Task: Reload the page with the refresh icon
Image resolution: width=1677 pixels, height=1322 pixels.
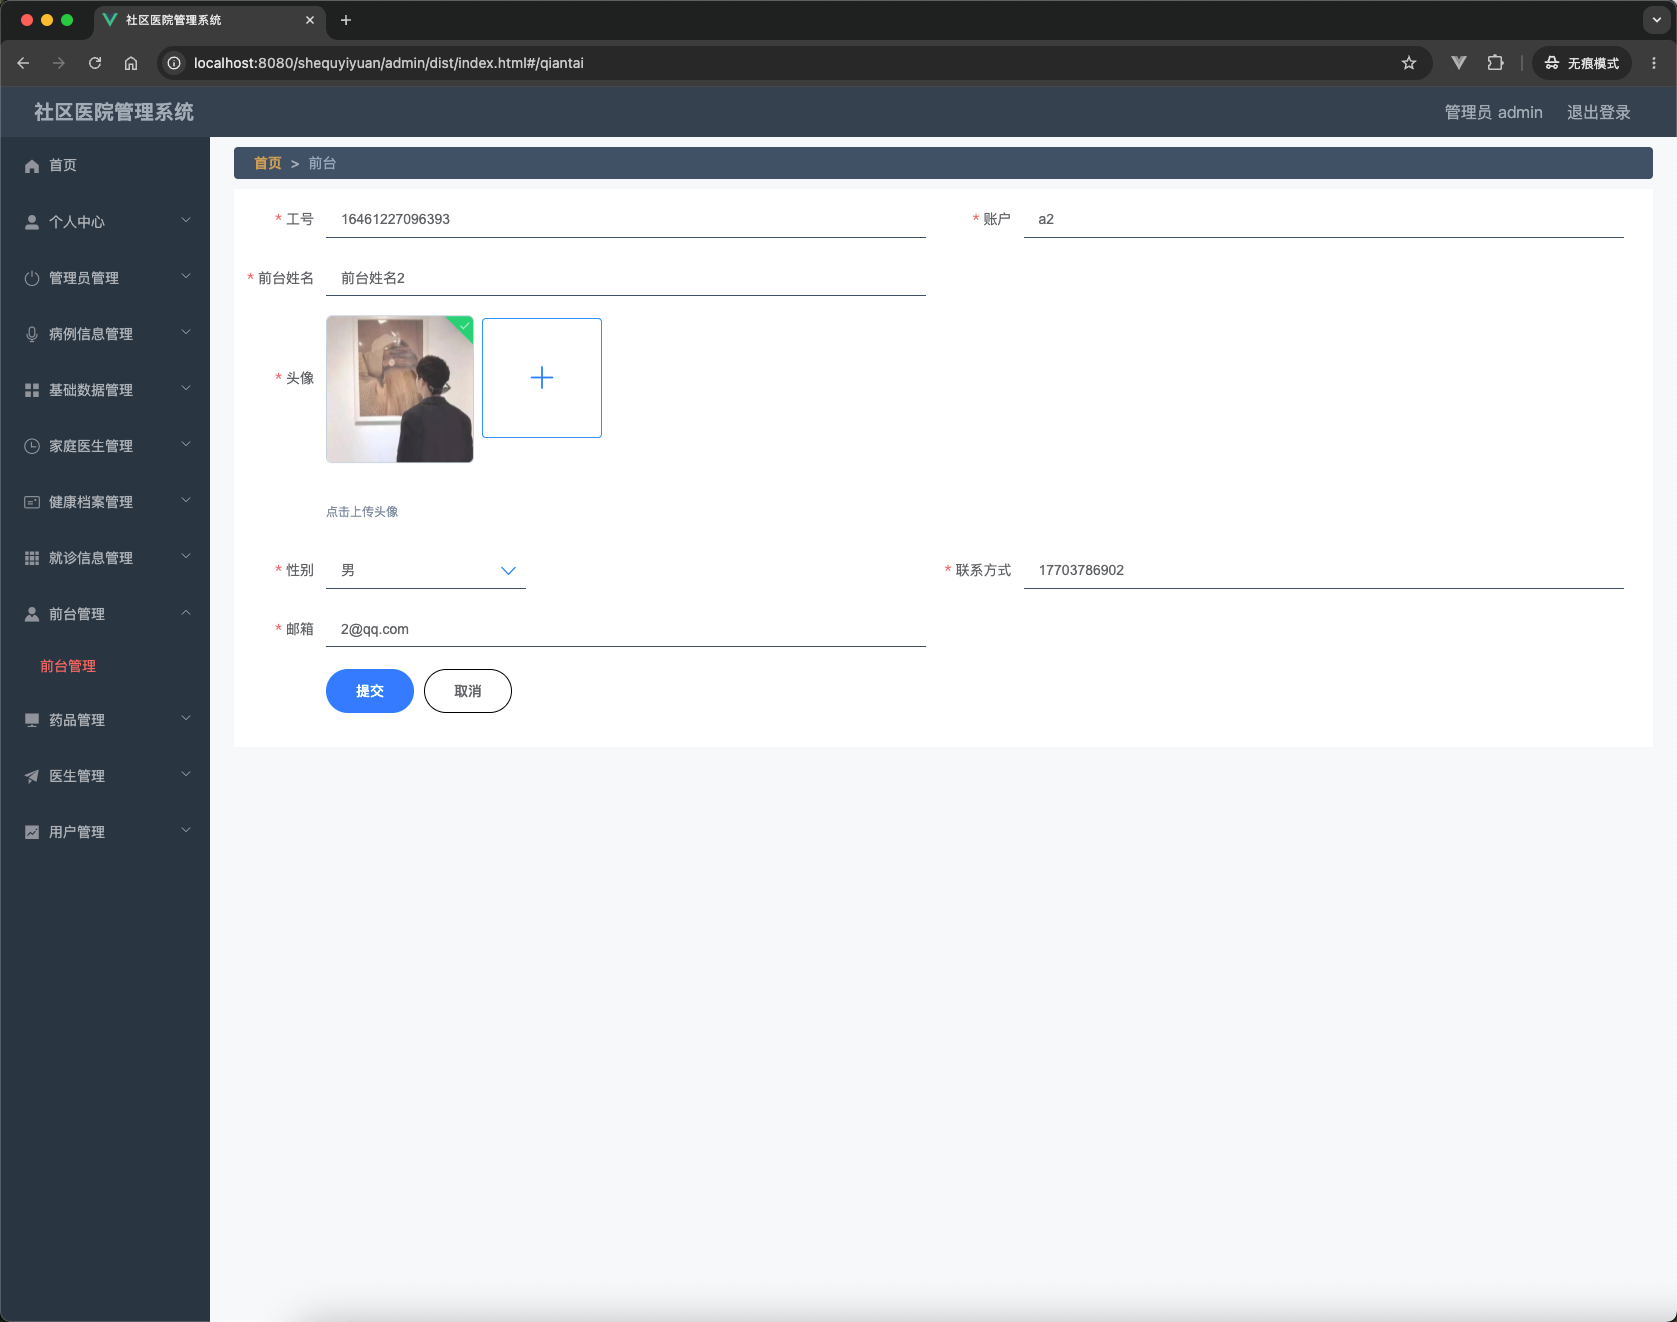Action: [95, 63]
